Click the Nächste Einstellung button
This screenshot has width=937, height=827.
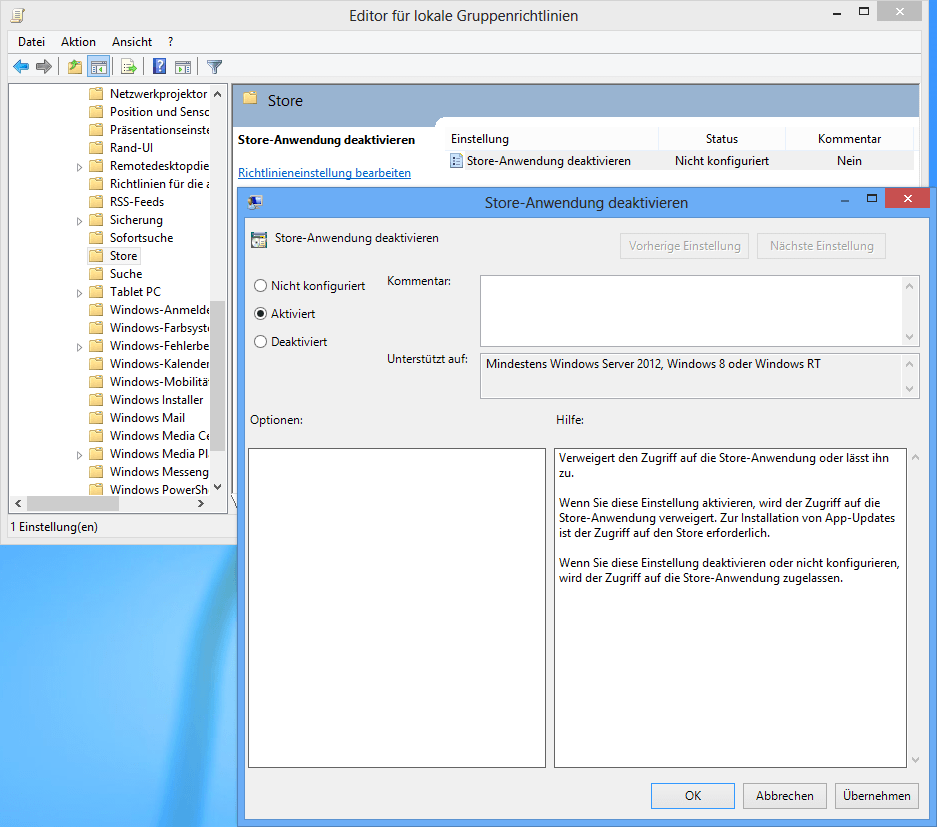pos(821,246)
